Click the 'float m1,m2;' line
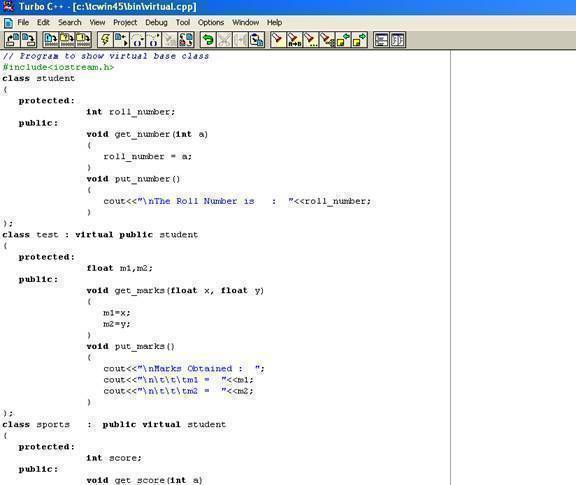This screenshot has height=485, width=576. point(119,268)
